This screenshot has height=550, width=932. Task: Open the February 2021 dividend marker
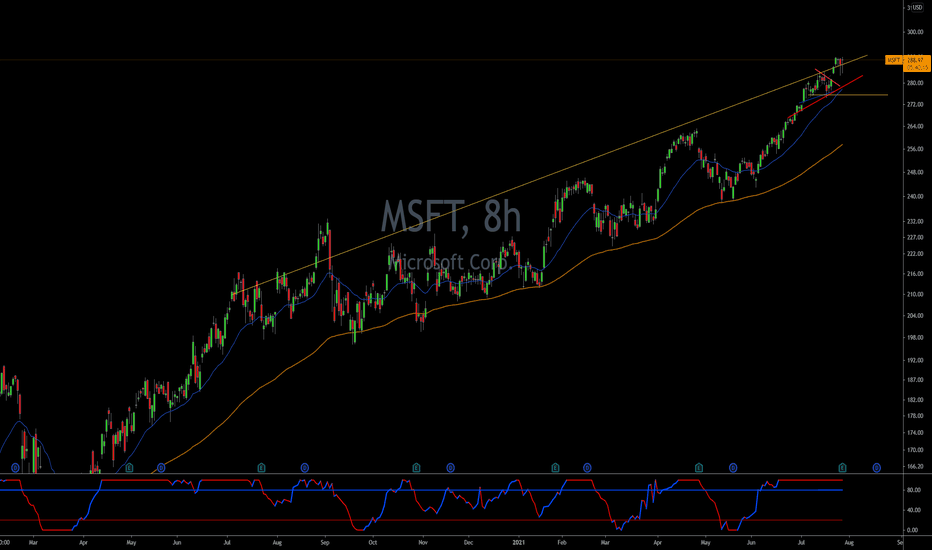point(587,468)
